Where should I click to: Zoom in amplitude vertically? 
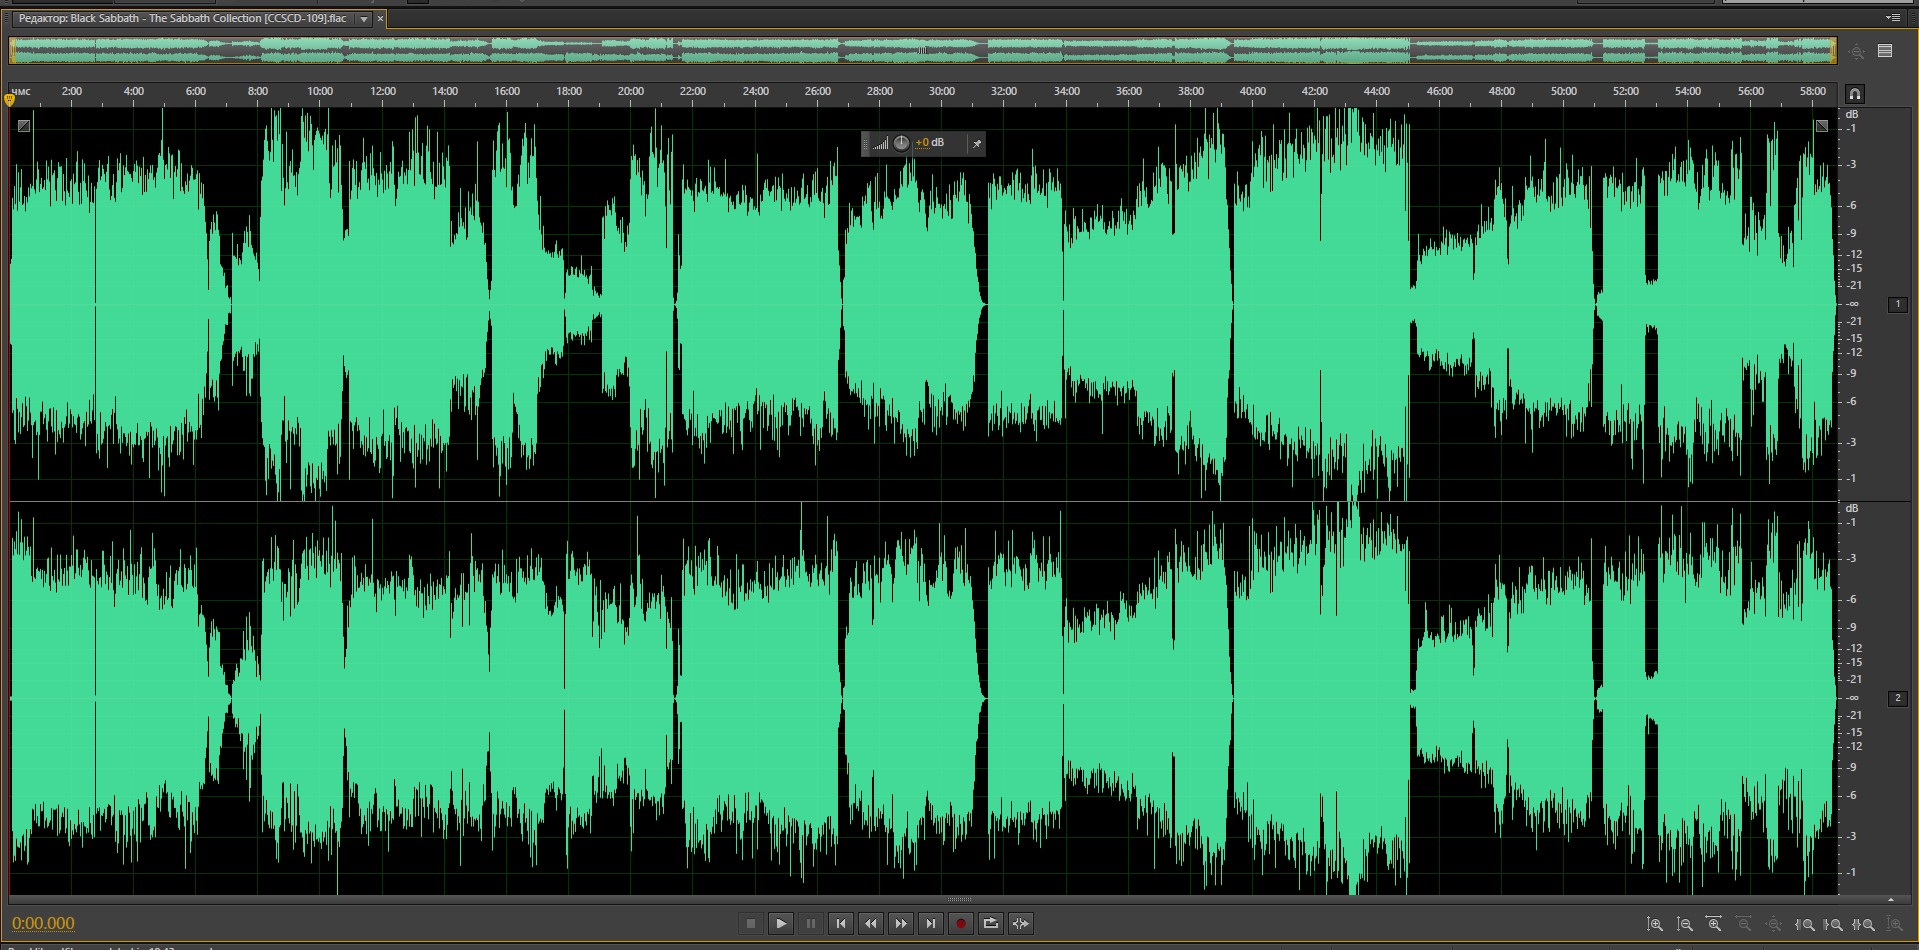click(1655, 924)
